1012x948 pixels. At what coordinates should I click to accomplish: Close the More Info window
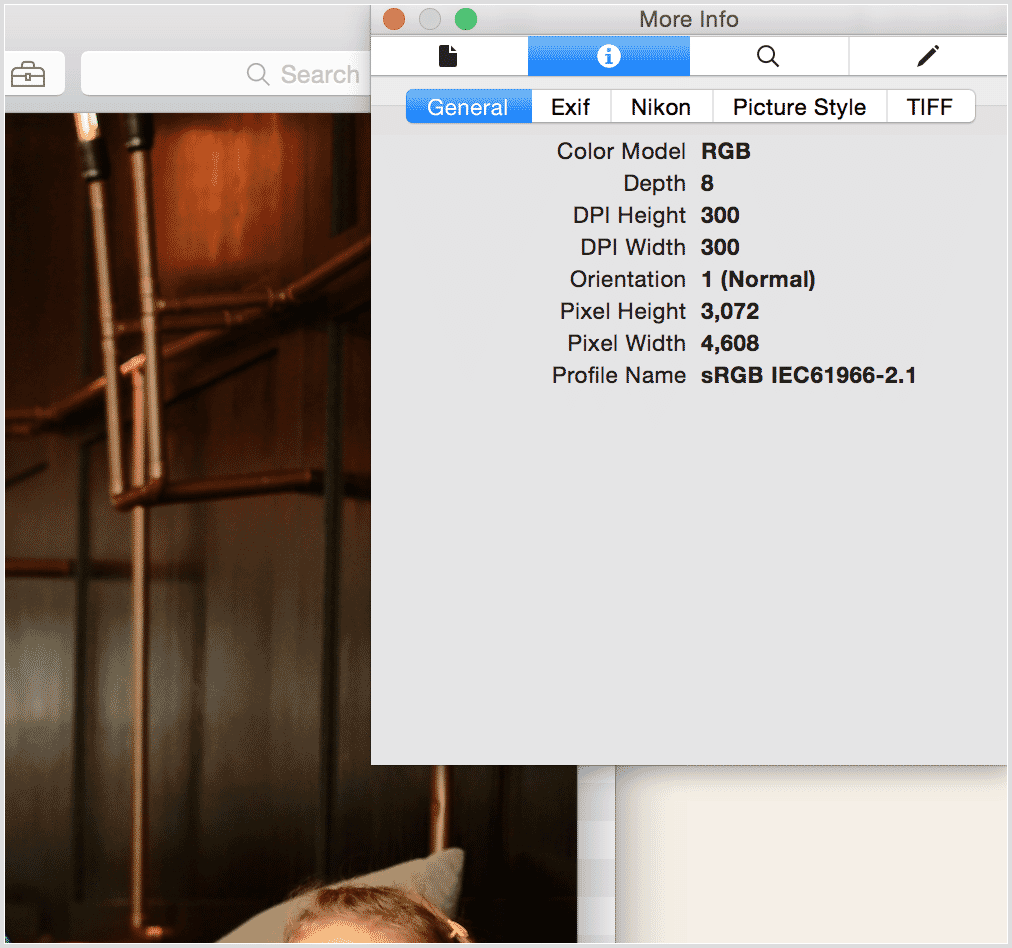(x=394, y=19)
